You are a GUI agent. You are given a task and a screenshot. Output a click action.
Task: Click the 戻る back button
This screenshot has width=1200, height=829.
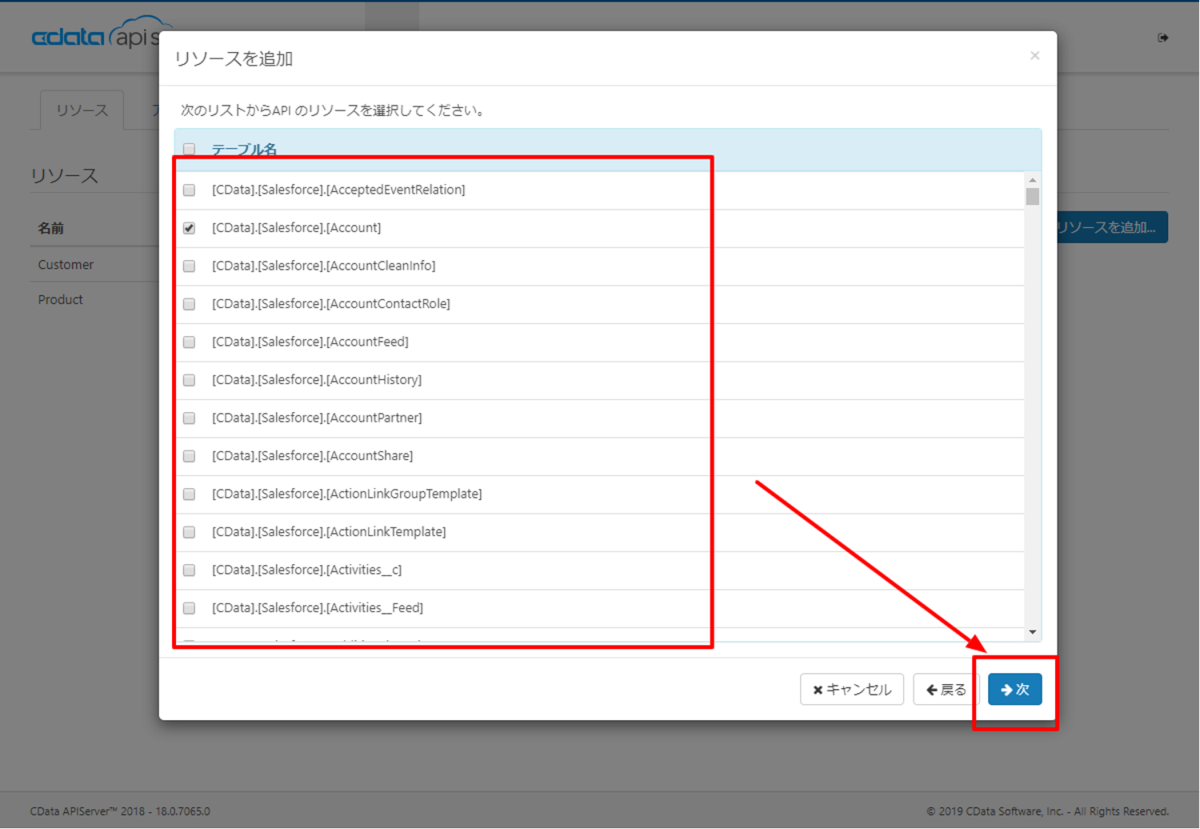[946, 689]
